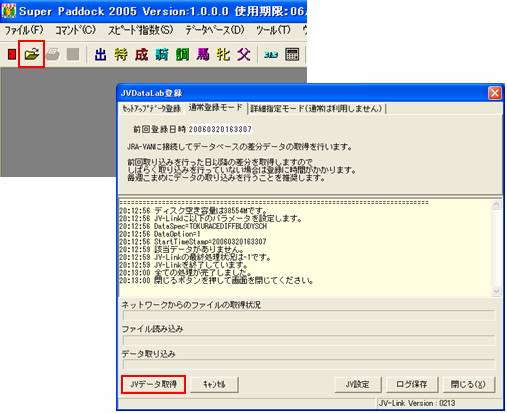
Task: Click the log scrollbar up arrow
Action: 496,205
